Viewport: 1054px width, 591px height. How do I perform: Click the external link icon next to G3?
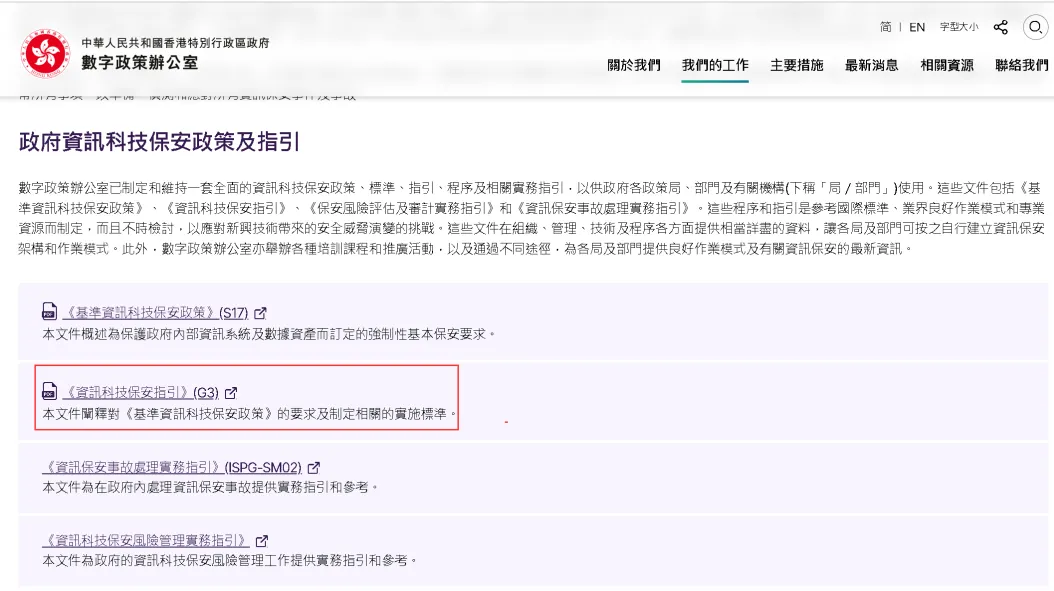231,392
